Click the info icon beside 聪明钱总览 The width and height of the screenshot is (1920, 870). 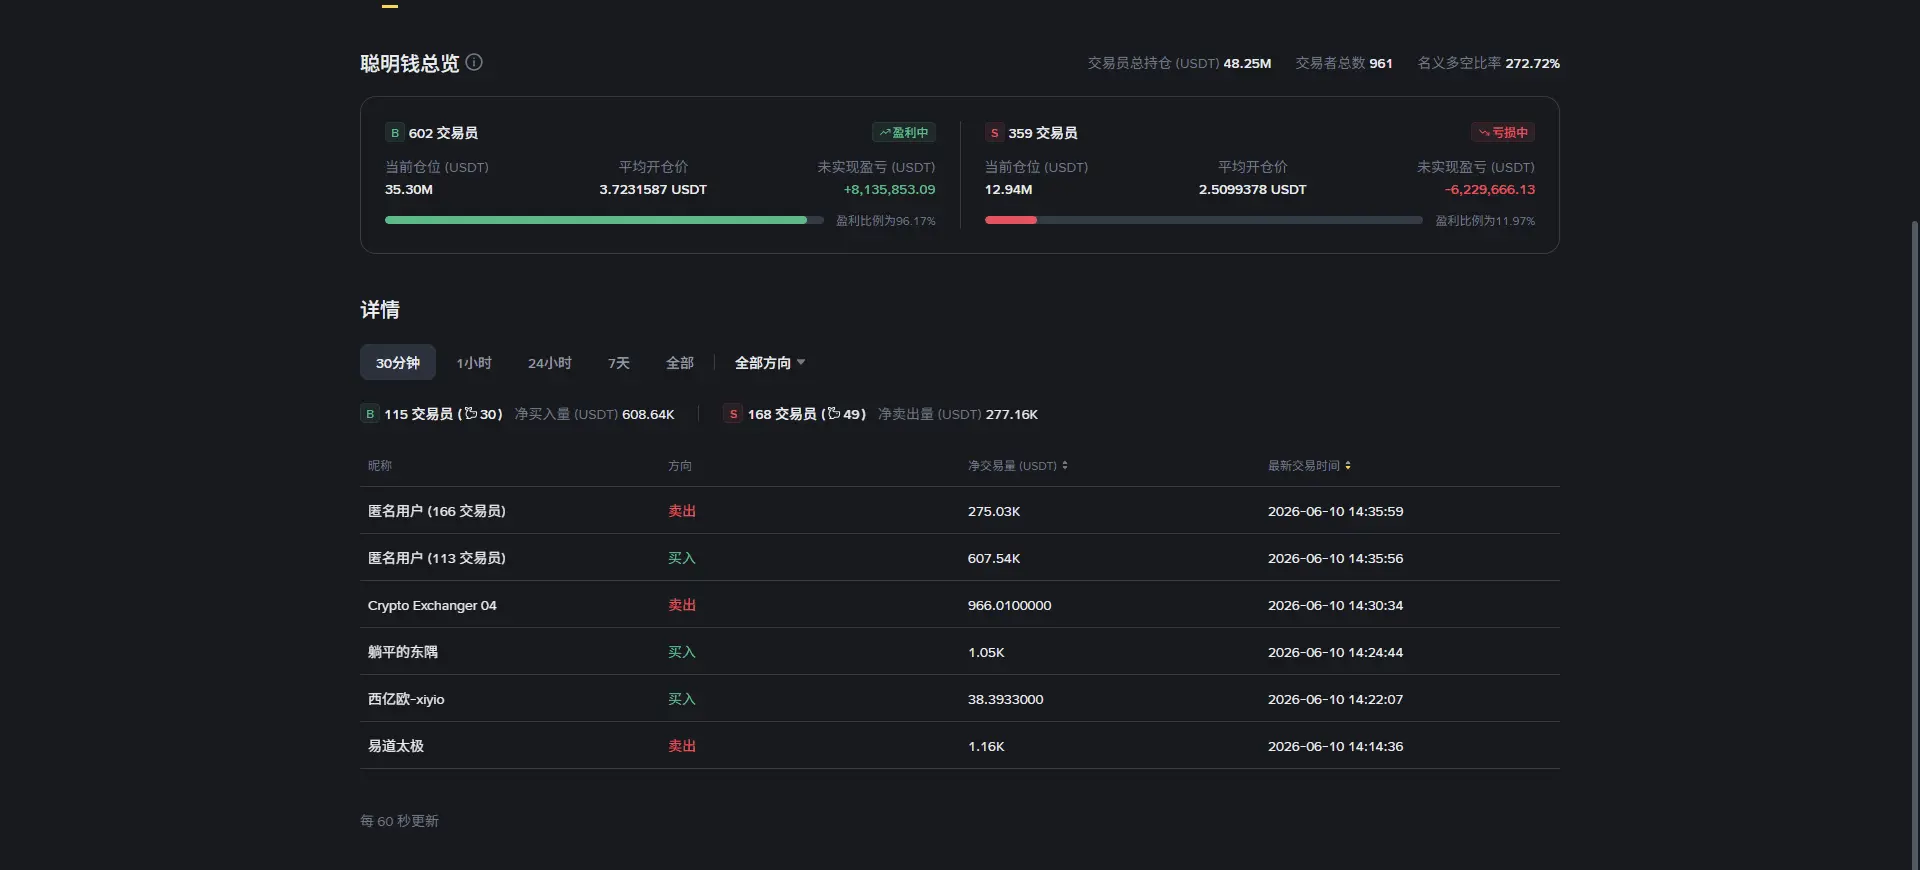[x=474, y=62]
